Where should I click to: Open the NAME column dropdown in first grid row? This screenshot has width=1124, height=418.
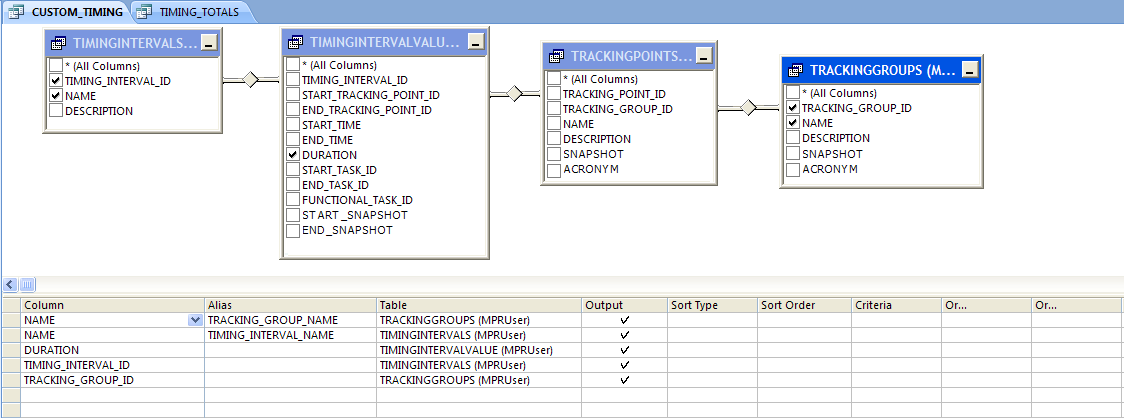(194, 320)
